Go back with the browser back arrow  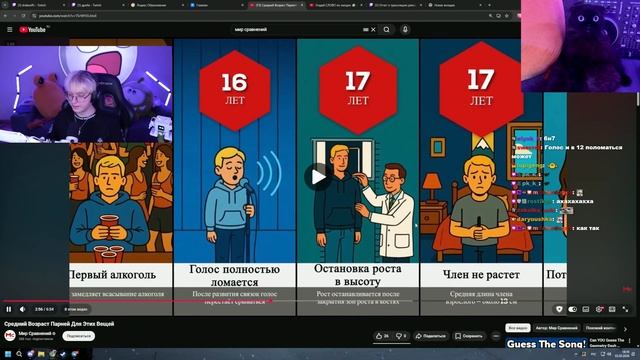(x=5, y=16)
